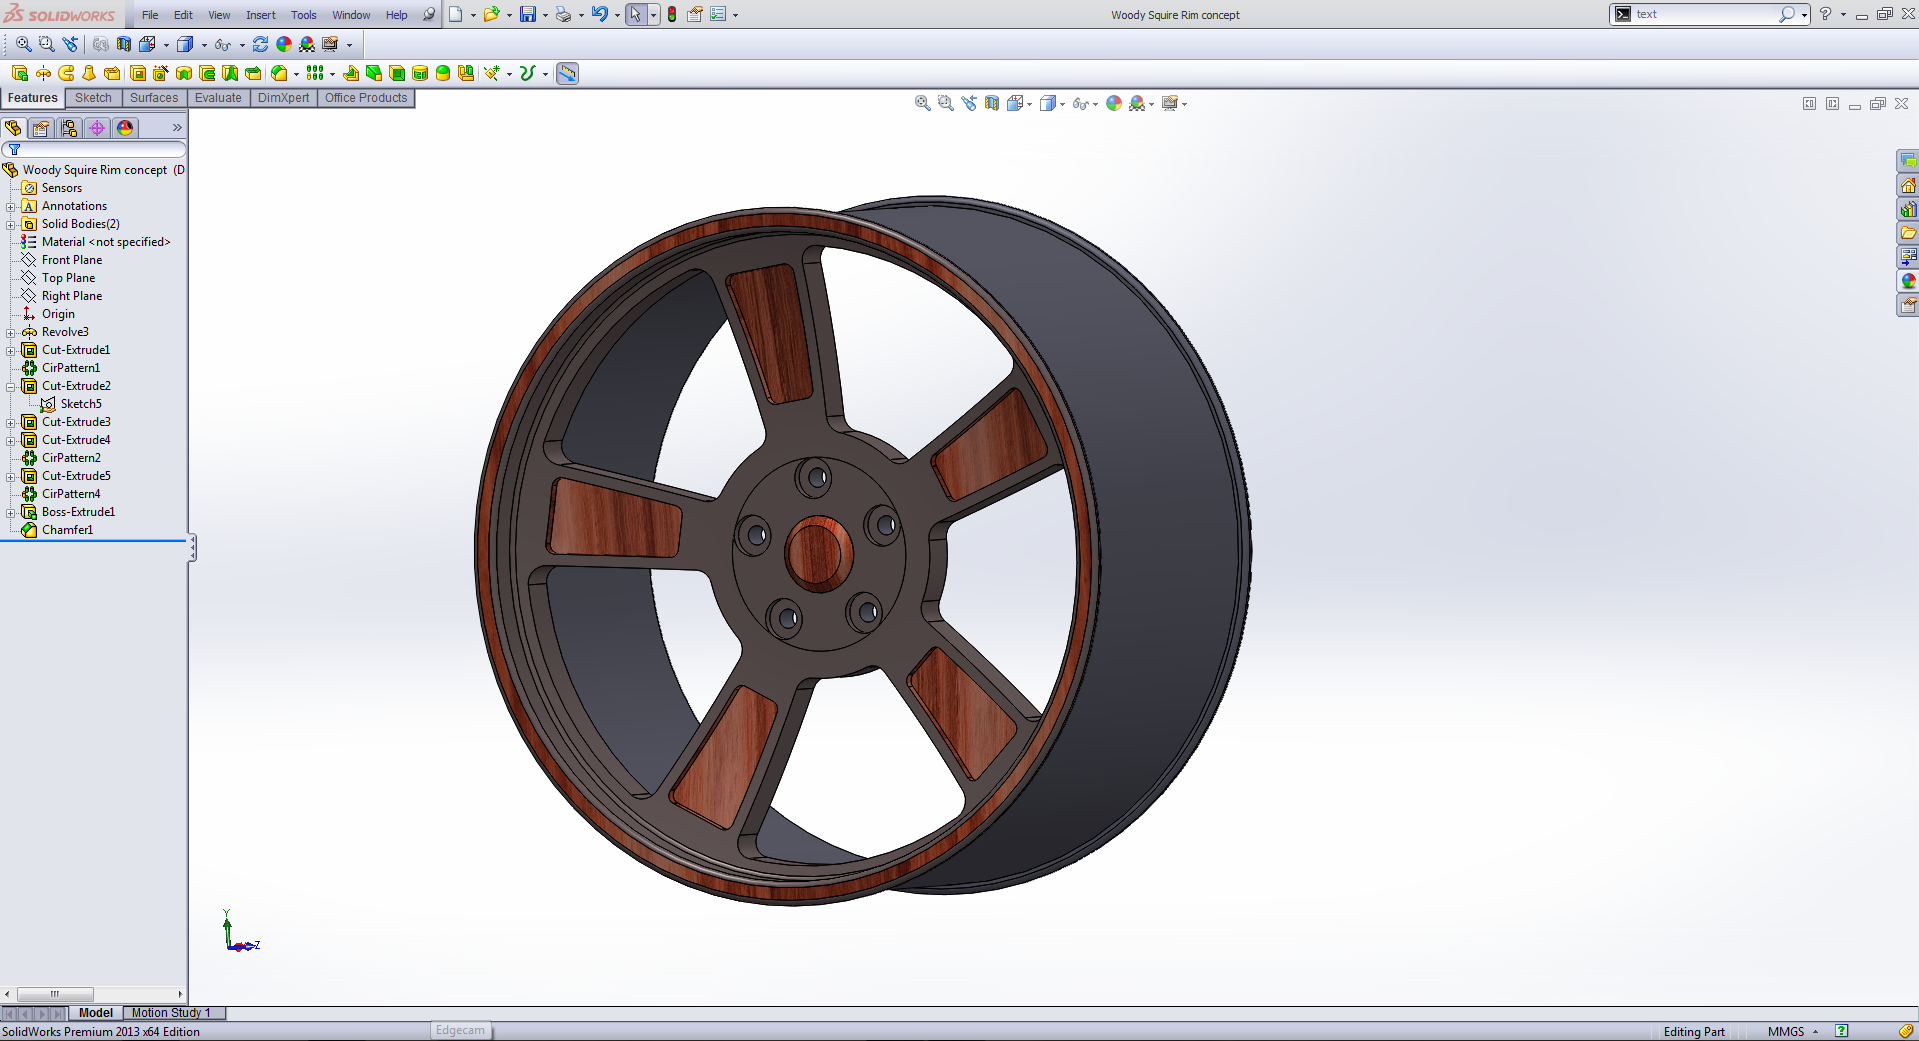Select the Rib tool icon

pyautogui.click(x=351, y=73)
